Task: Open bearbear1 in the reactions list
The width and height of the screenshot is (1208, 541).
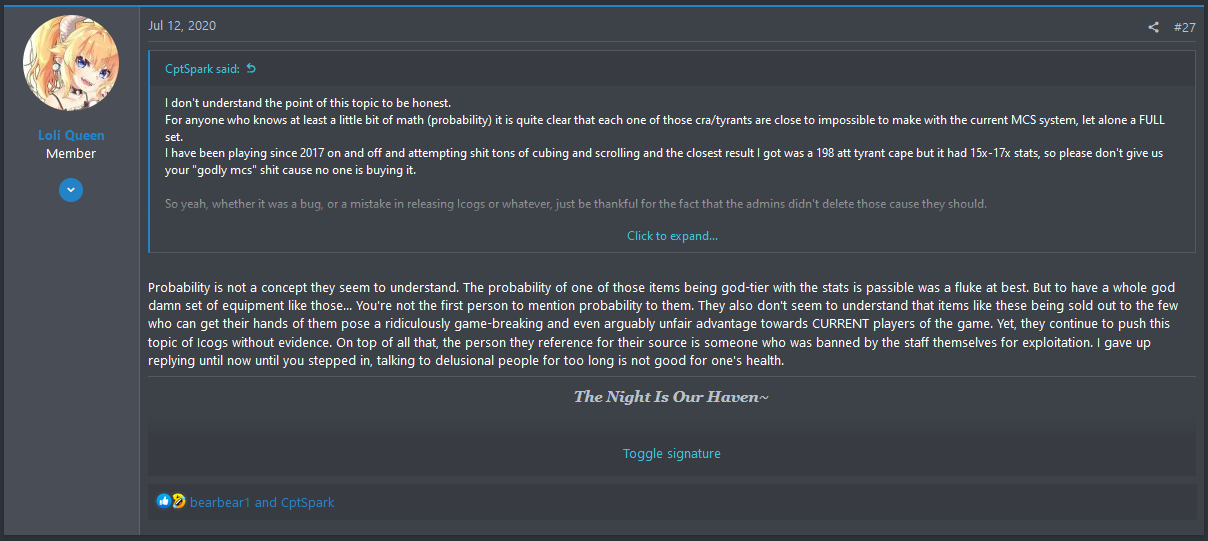Action: pyautogui.click(x=220, y=502)
